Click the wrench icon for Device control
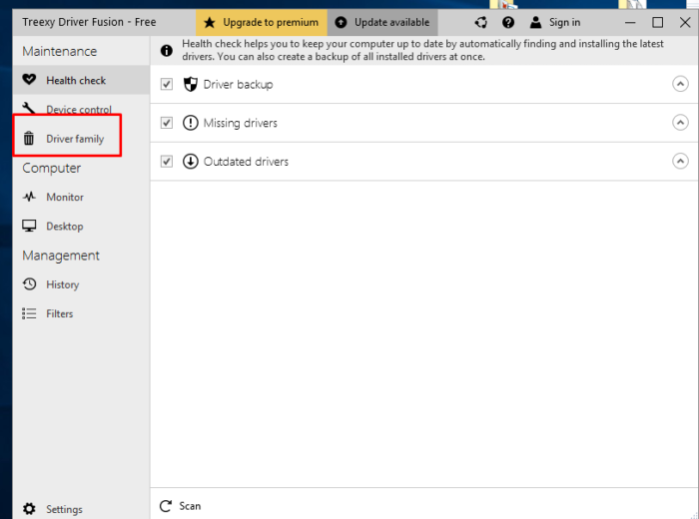 click(29, 108)
